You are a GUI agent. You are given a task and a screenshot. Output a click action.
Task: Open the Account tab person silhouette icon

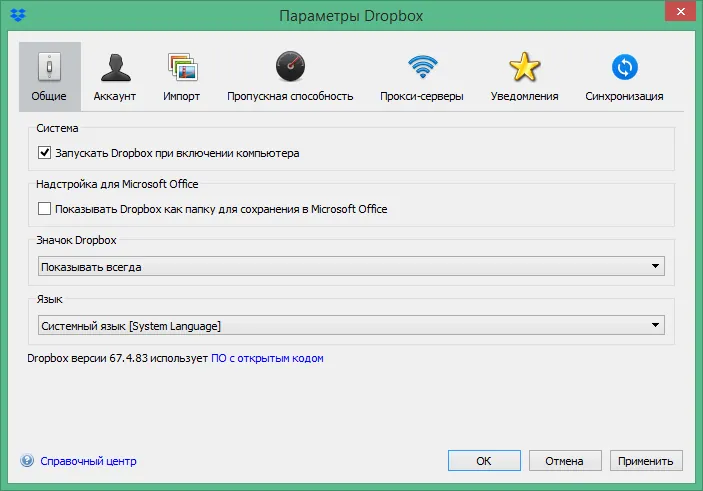pos(116,68)
